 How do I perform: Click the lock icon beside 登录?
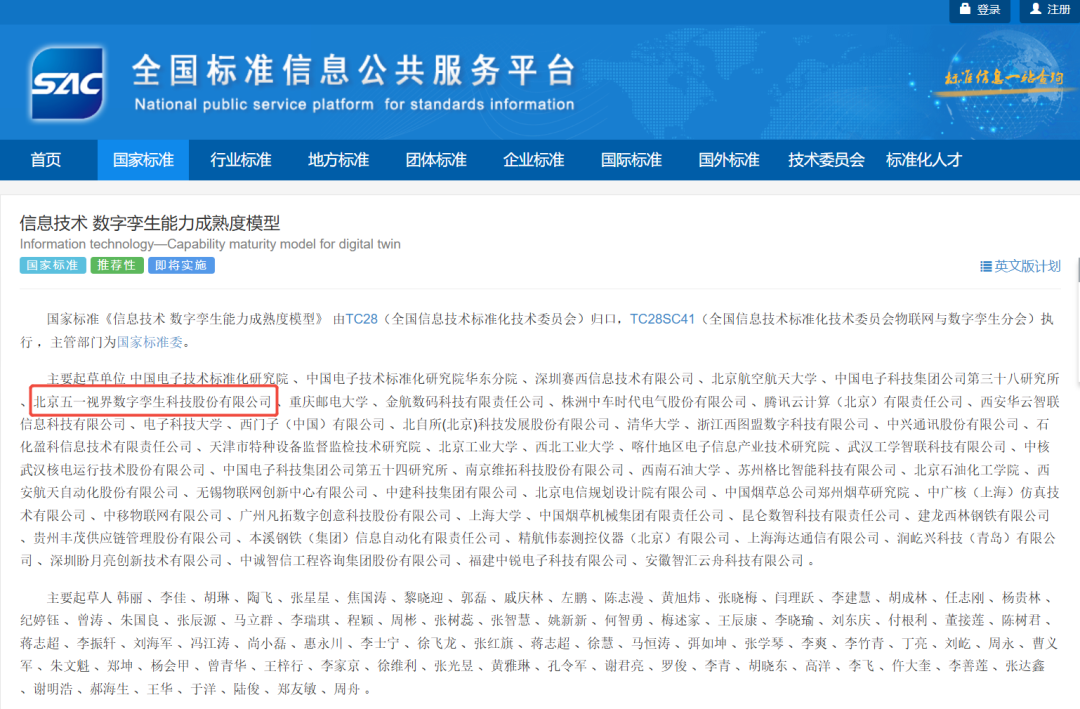965,9
